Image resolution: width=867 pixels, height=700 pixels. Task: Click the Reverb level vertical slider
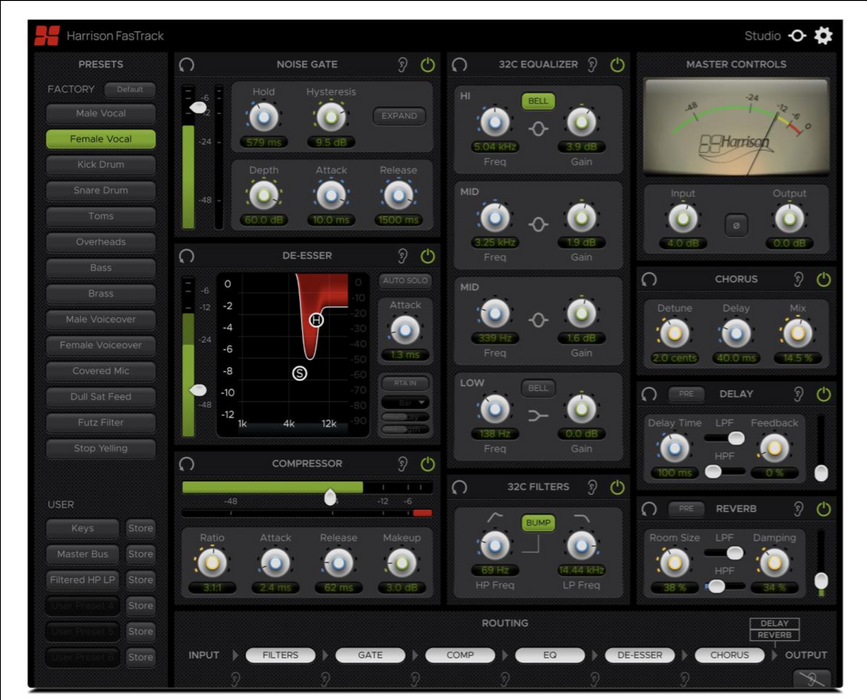pyautogui.click(x=821, y=563)
